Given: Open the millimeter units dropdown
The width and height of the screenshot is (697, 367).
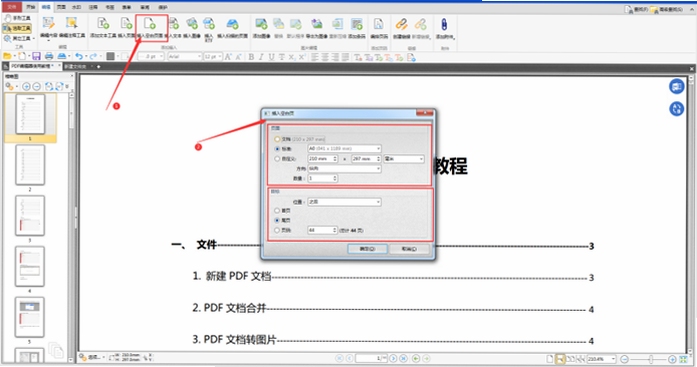Looking at the screenshot, I should tap(404, 159).
